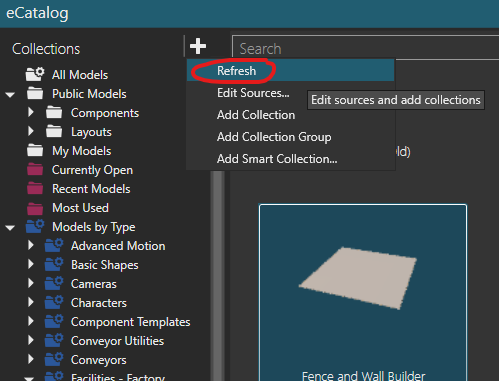Expand the Advanced Motion category
The height and width of the screenshot is (381, 499).
click(31, 245)
